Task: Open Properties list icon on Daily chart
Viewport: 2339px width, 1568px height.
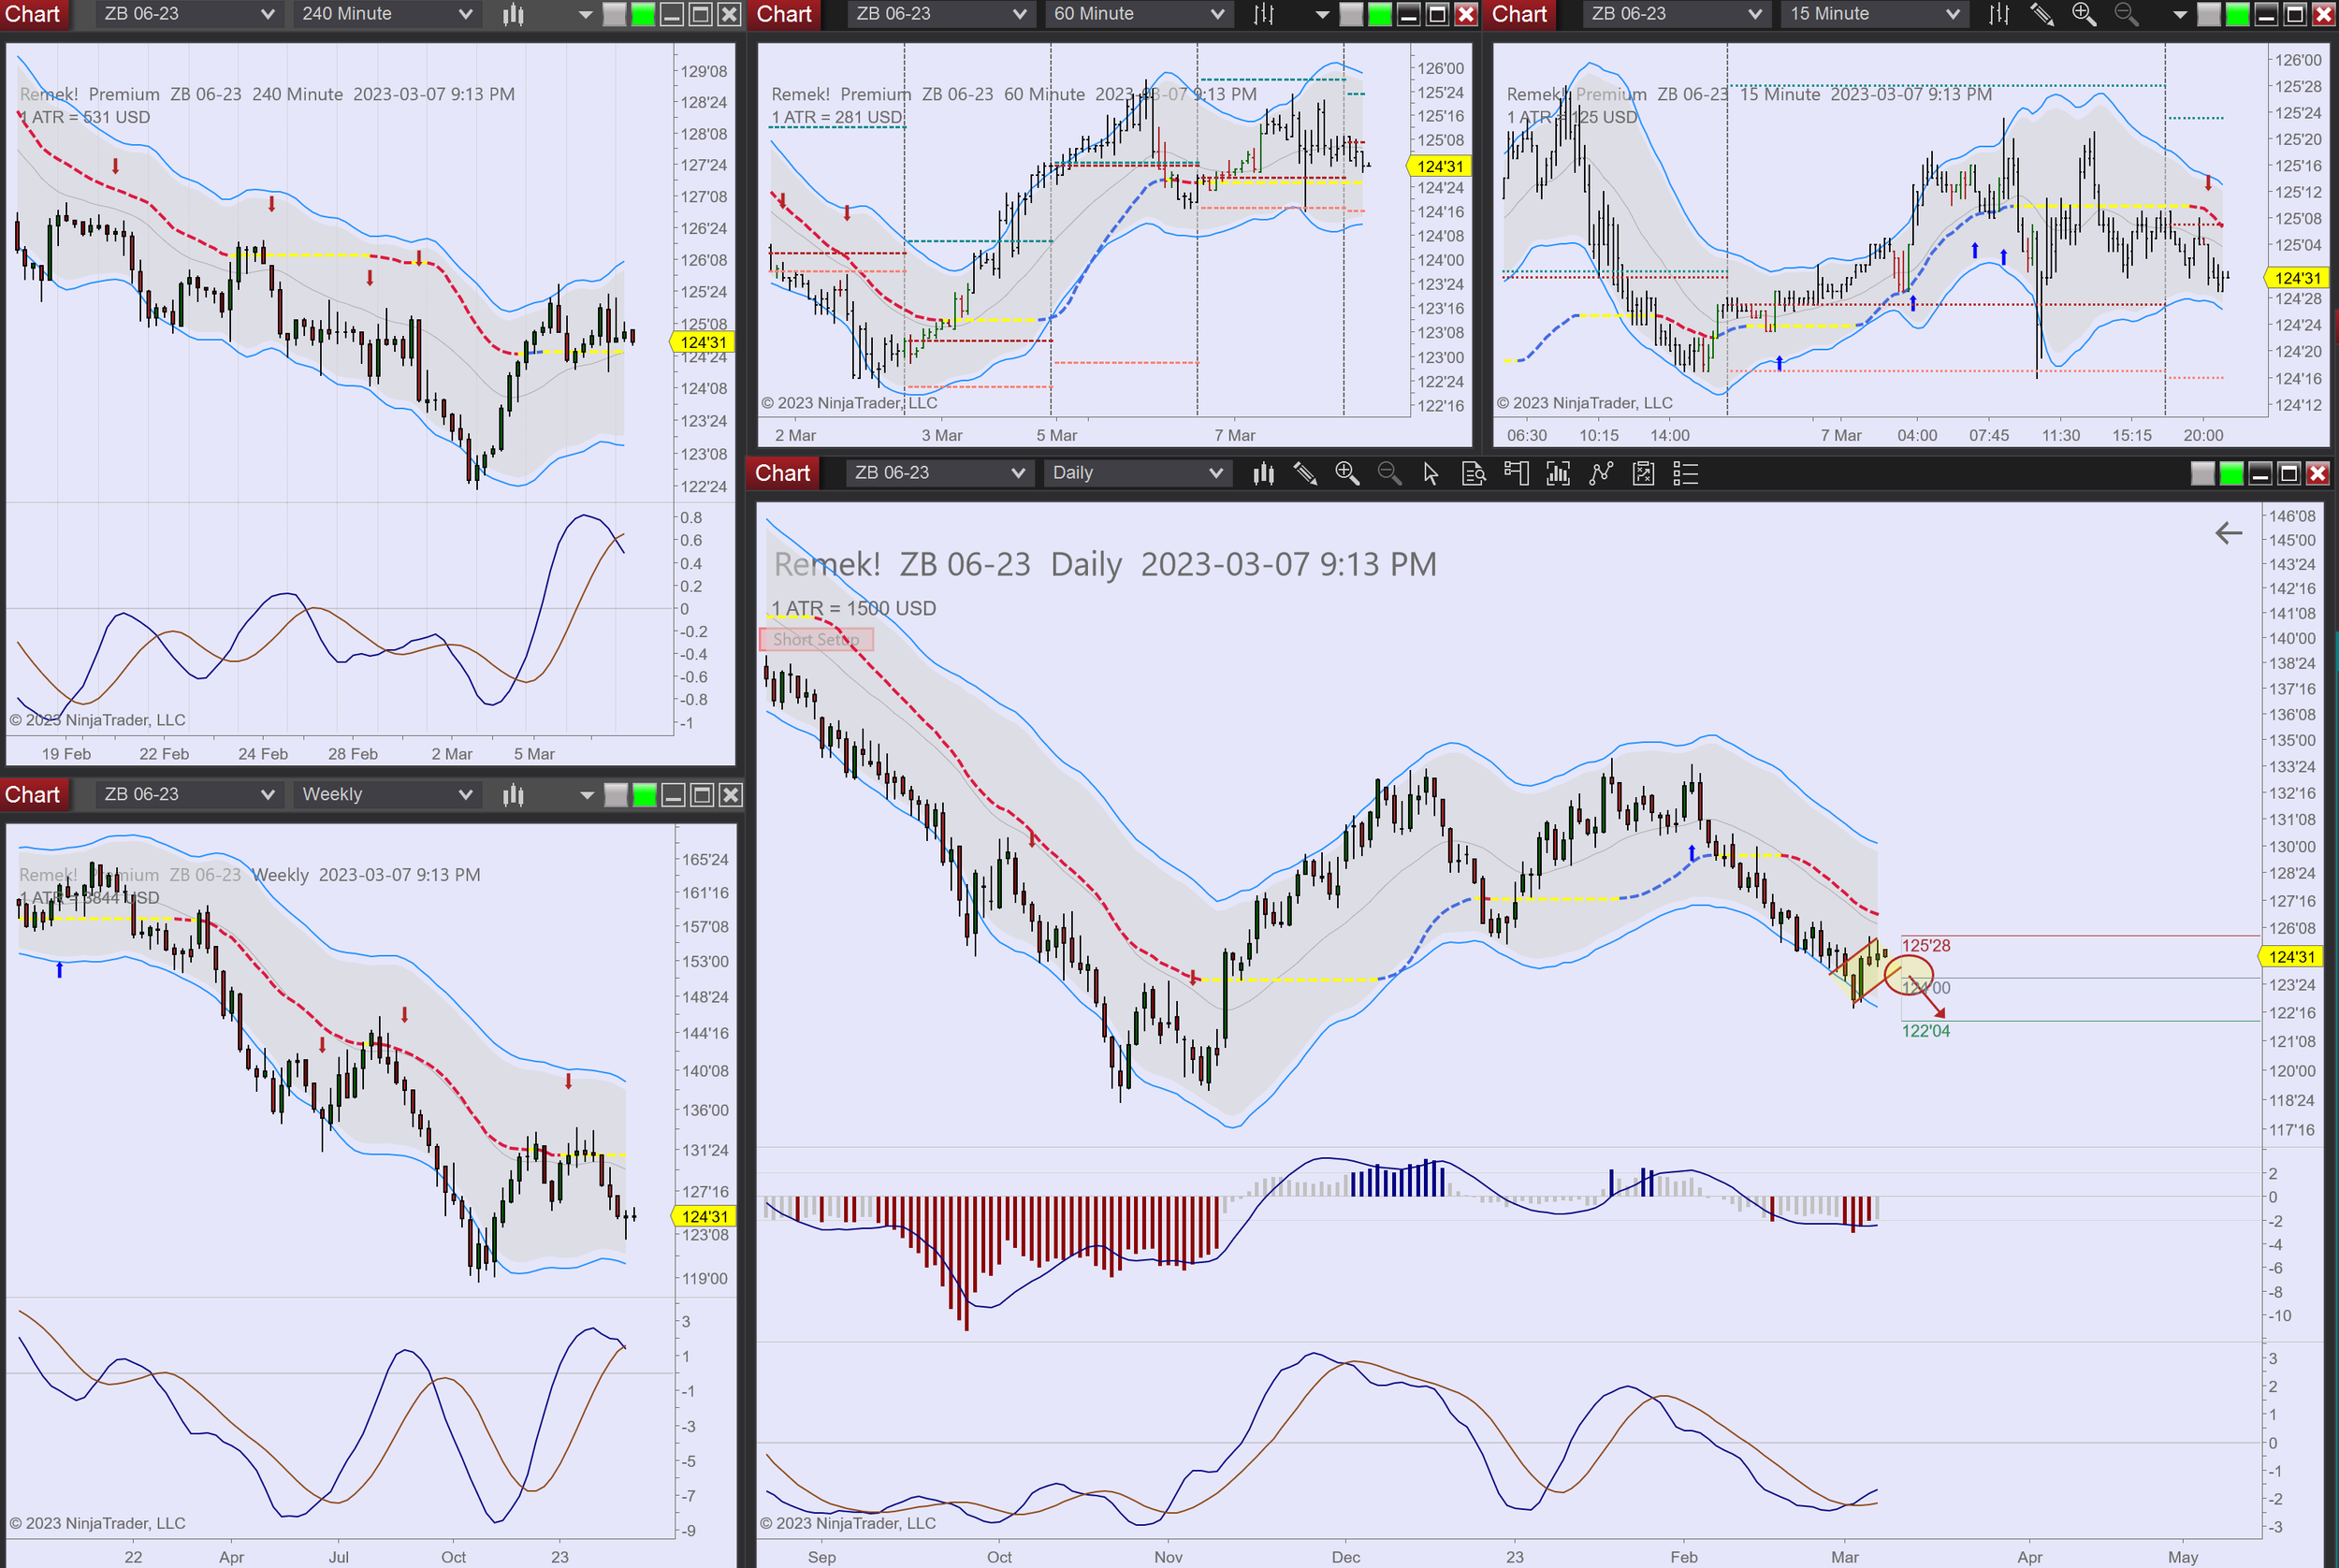Action: coord(1686,473)
